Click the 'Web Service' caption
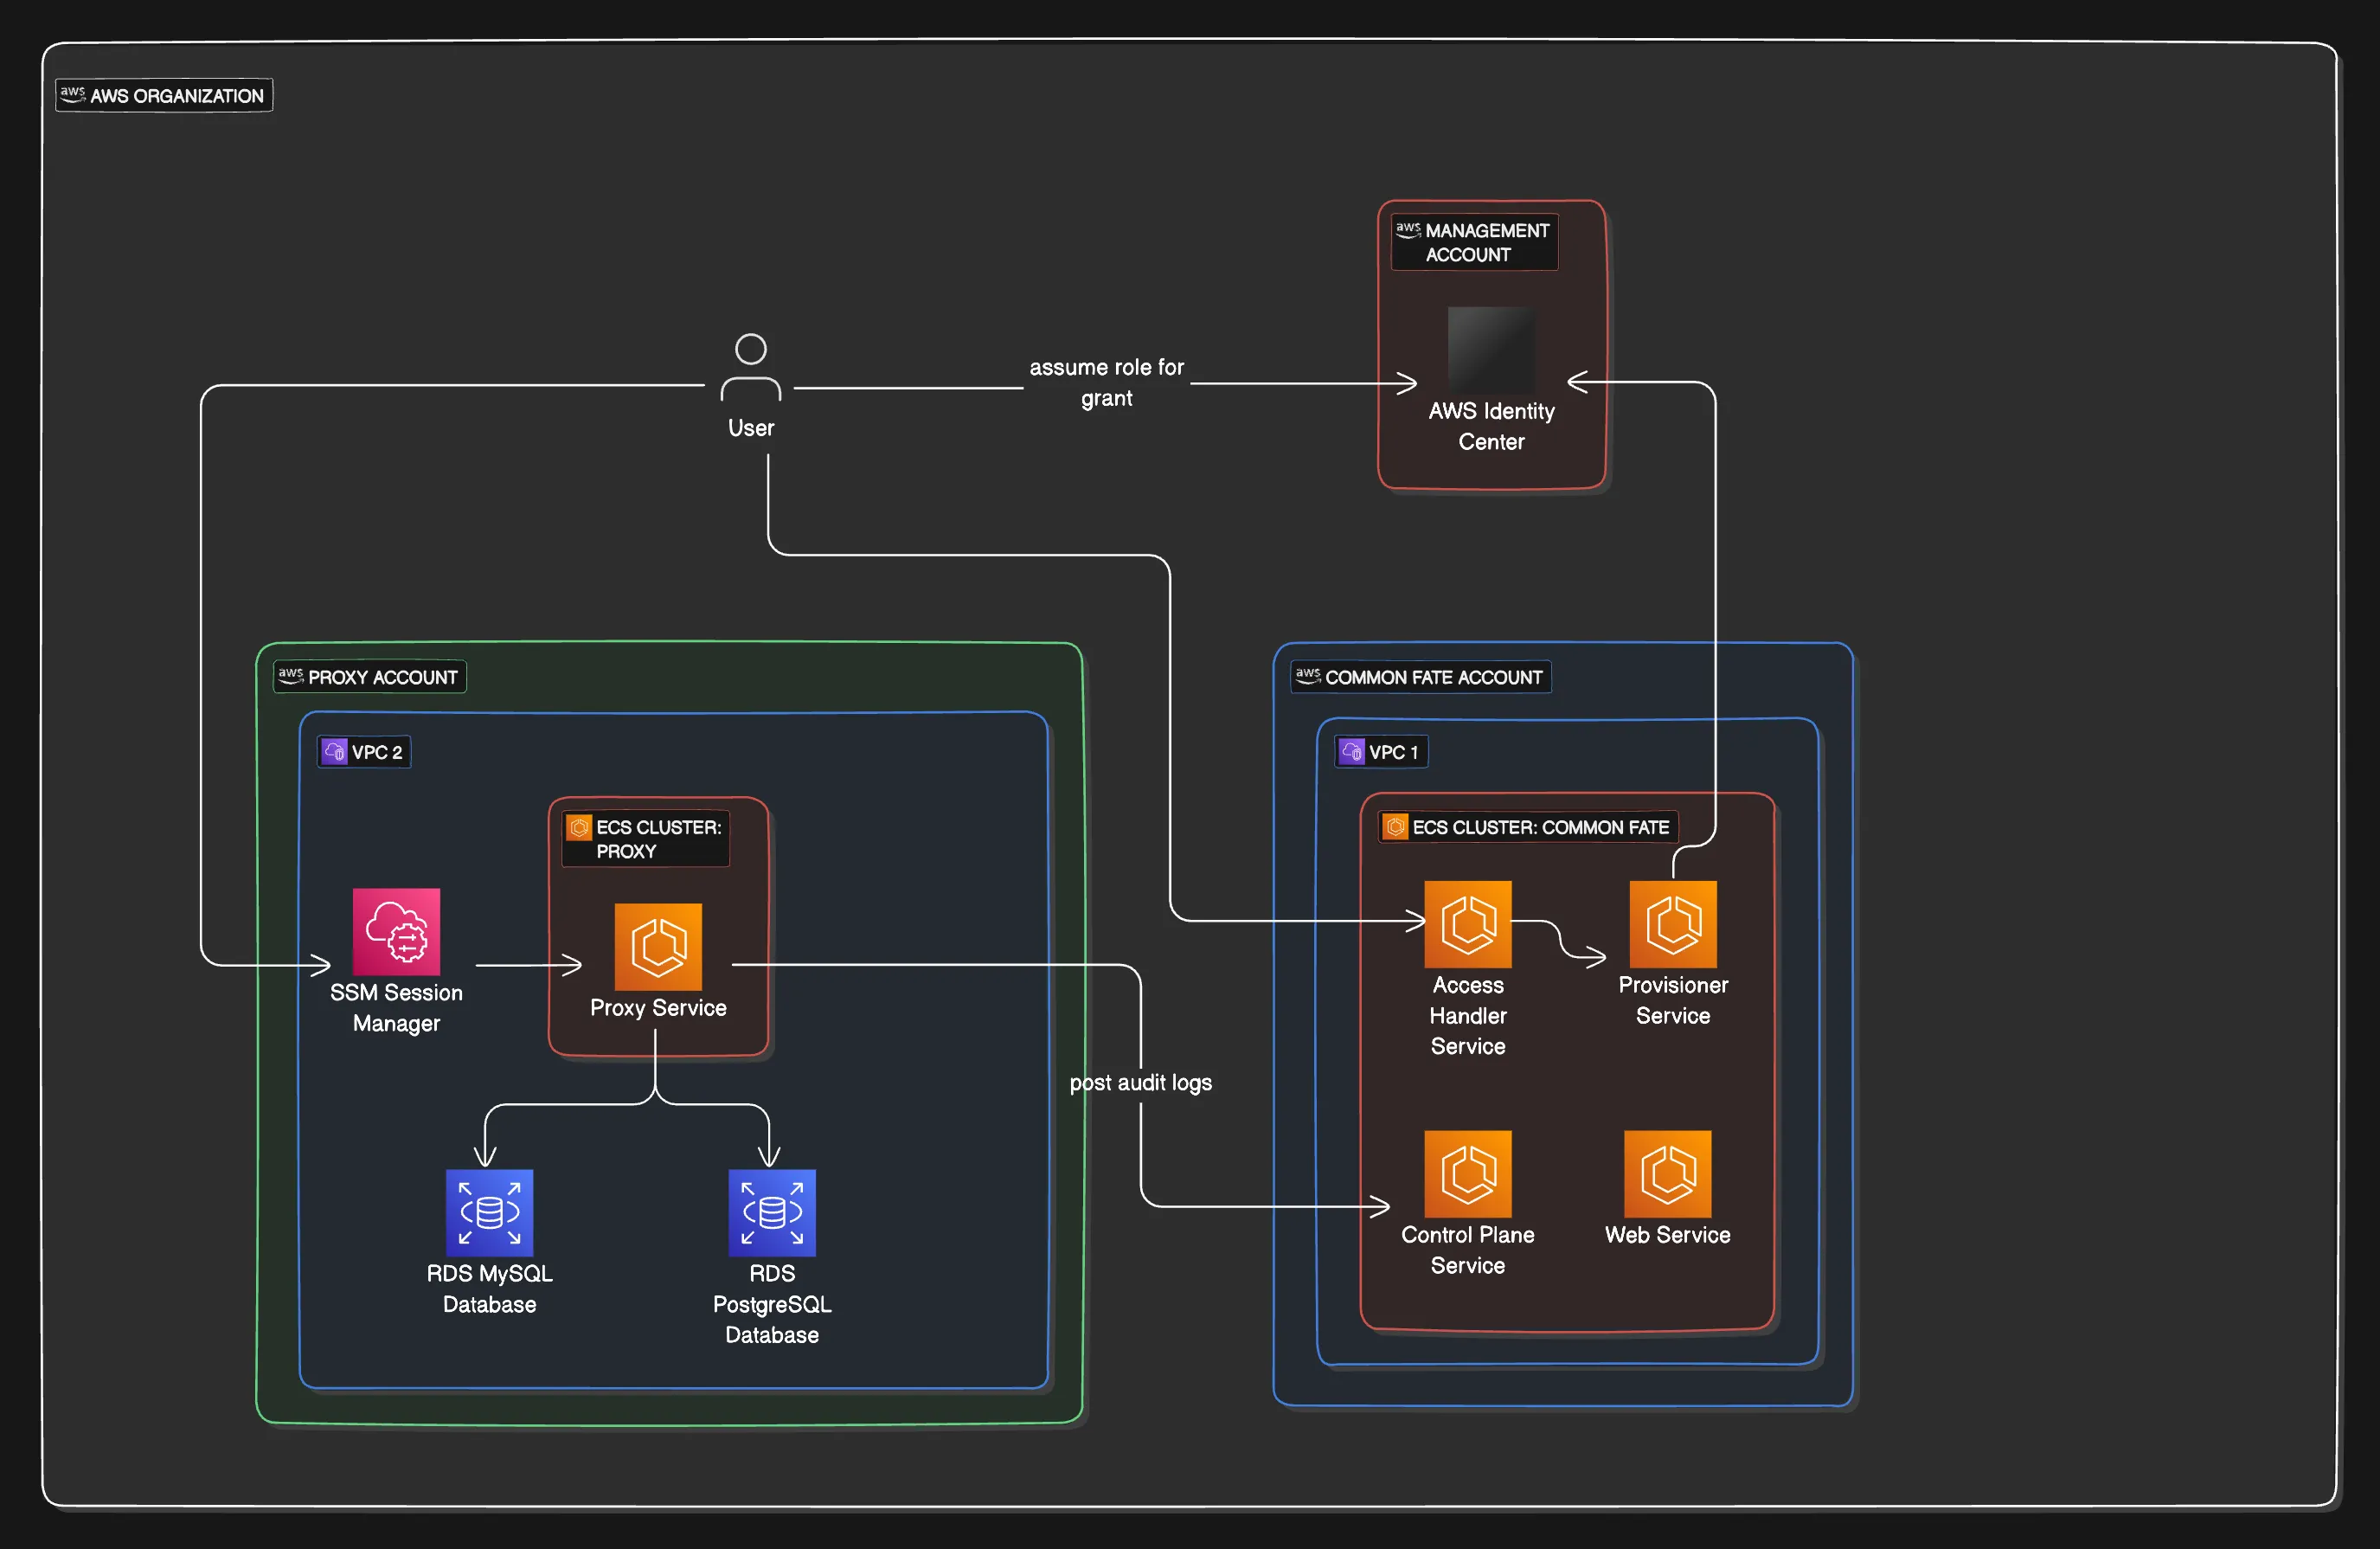The height and width of the screenshot is (1549, 2380). (x=1668, y=1235)
